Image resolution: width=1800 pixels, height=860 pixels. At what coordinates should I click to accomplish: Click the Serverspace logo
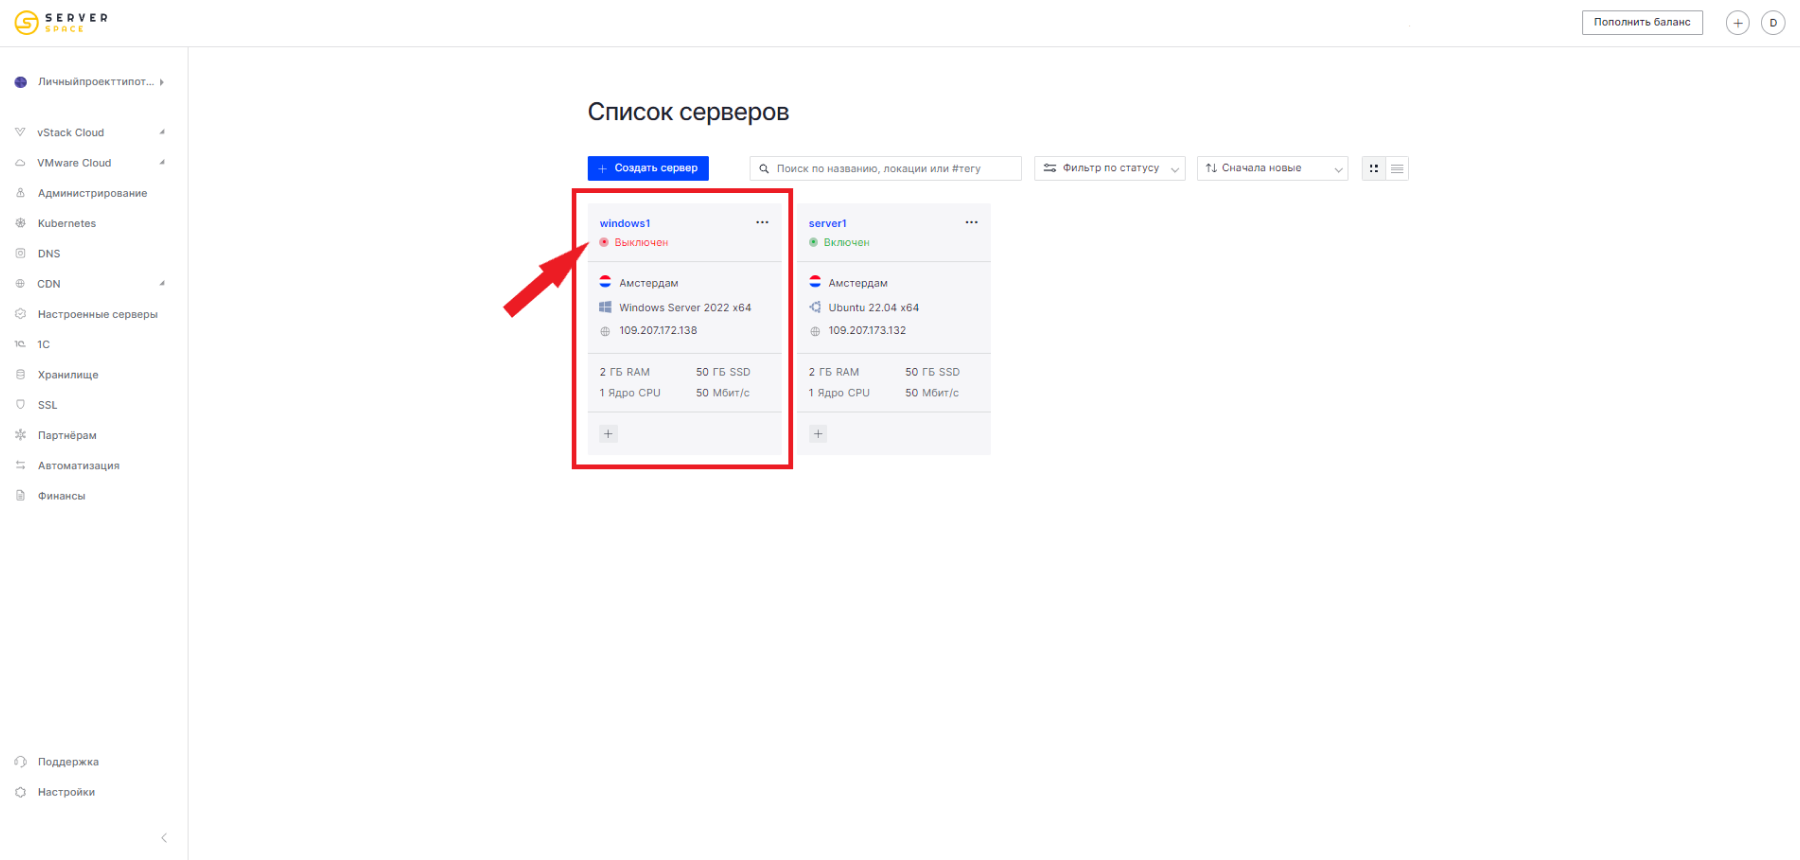pos(61,22)
